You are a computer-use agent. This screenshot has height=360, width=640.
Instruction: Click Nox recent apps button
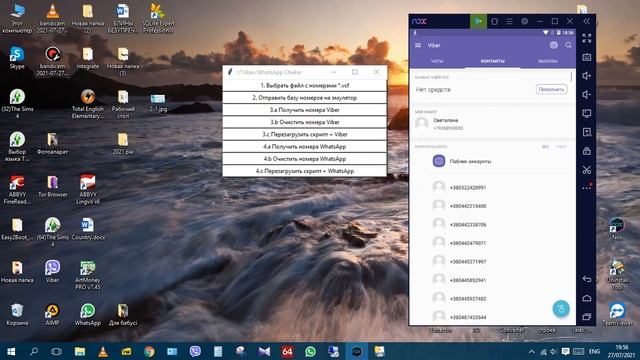coord(587,317)
